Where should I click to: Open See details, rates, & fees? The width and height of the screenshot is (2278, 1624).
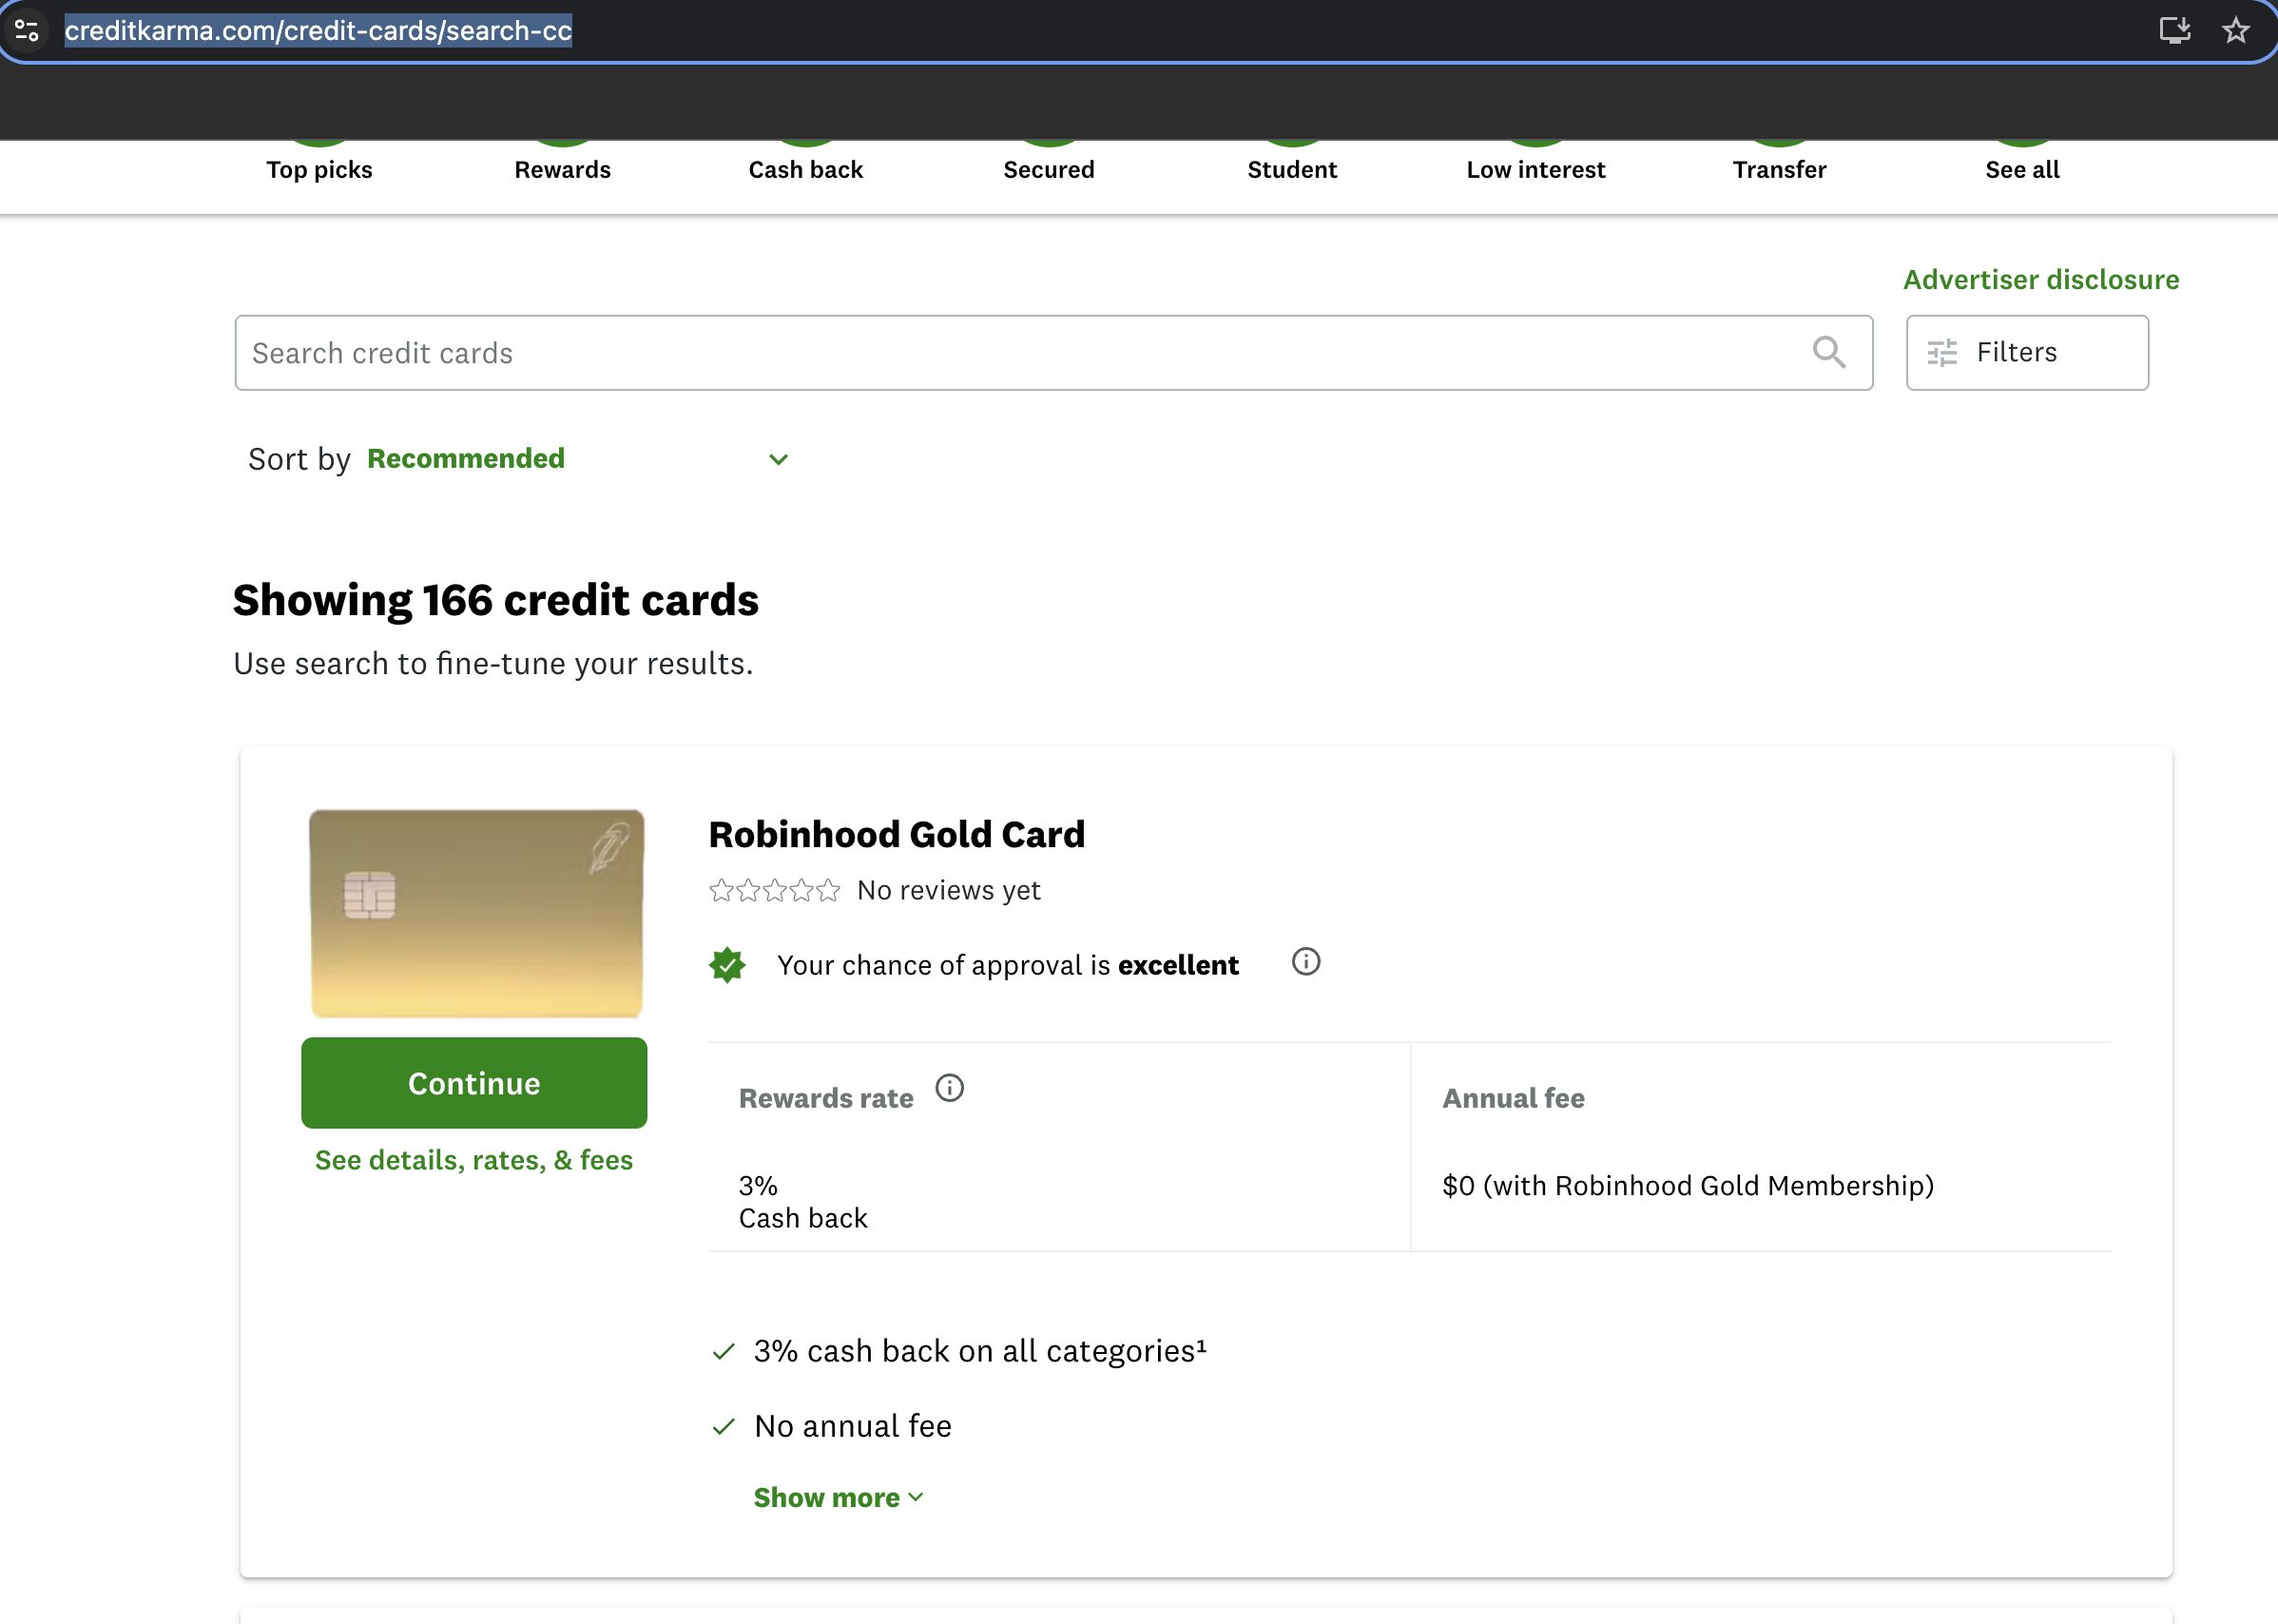click(473, 1160)
